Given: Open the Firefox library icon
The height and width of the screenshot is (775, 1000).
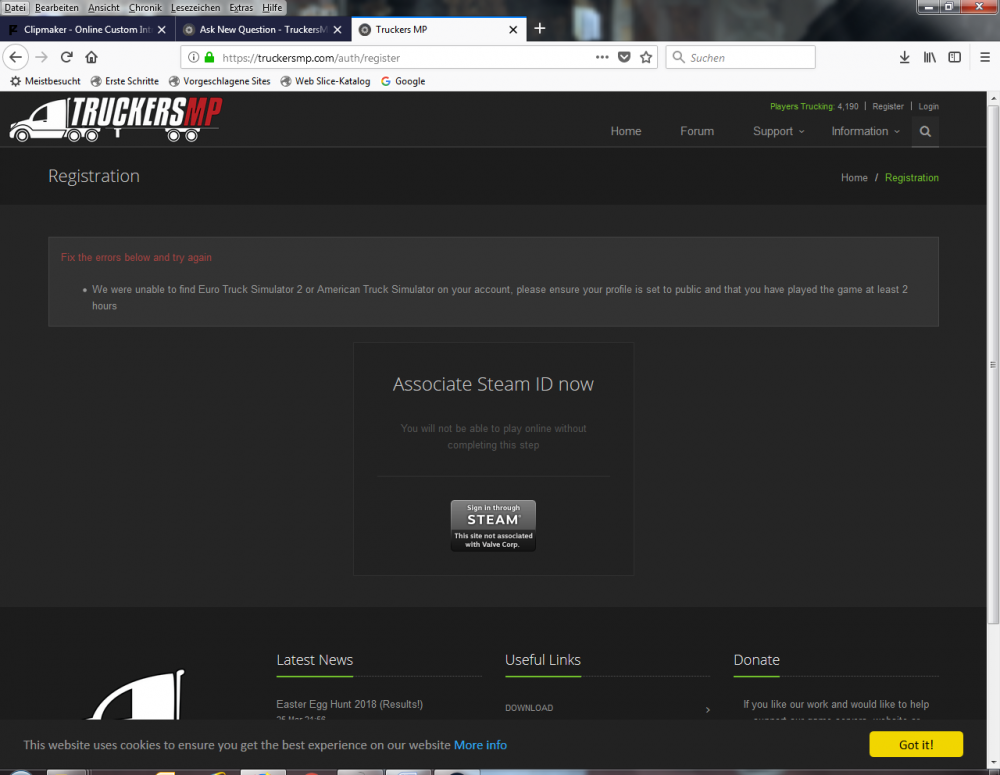Looking at the screenshot, I should click(930, 57).
